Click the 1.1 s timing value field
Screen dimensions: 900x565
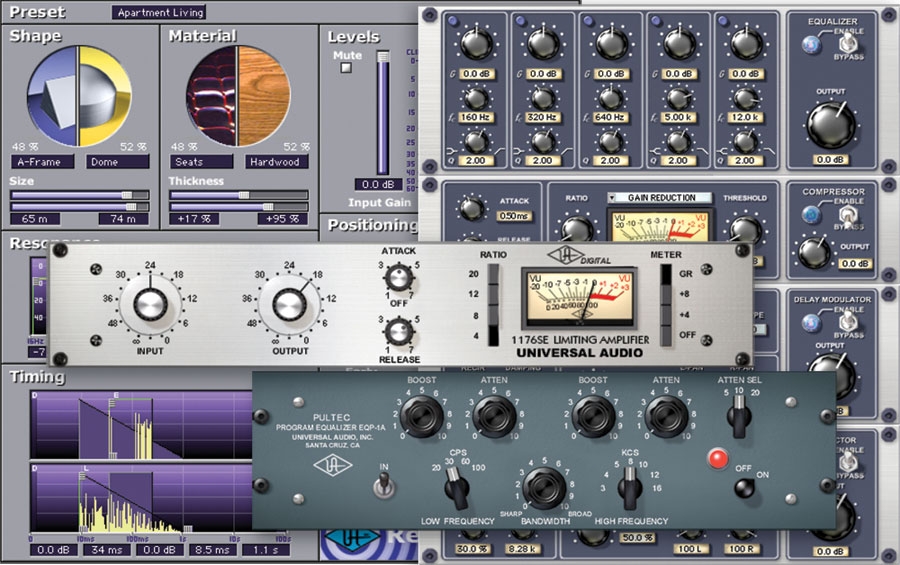pos(266,549)
